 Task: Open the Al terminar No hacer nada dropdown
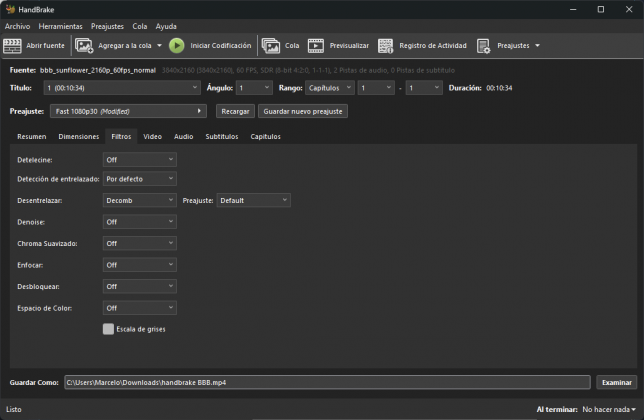[x=608, y=409]
